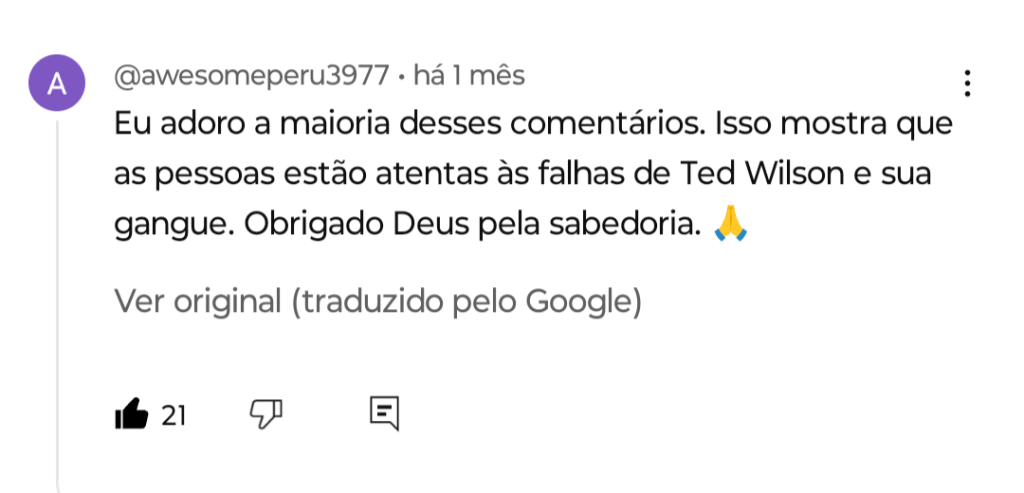
Task: Click the like count "21"
Action: pos(174,414)
